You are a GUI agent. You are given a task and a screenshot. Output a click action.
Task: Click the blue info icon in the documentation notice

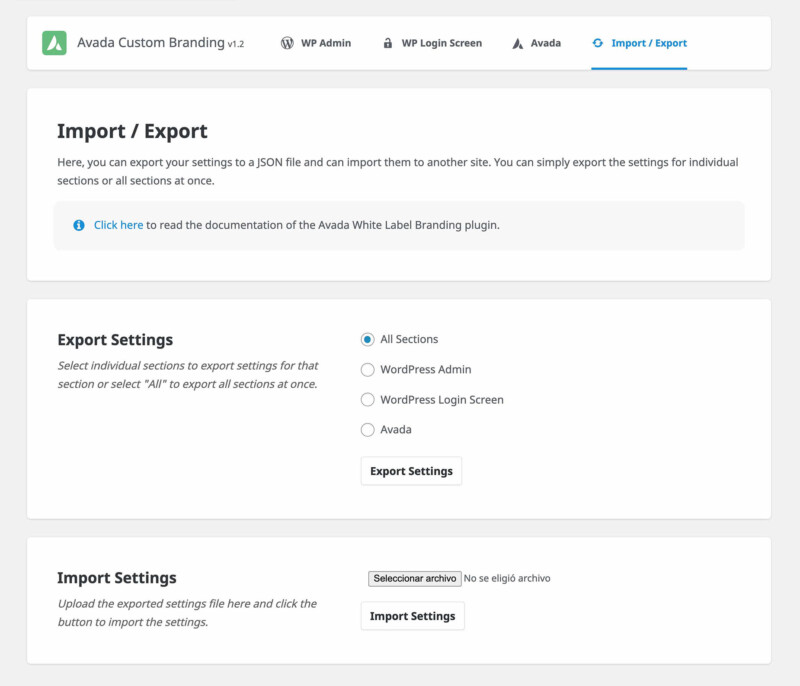point(78,225)
